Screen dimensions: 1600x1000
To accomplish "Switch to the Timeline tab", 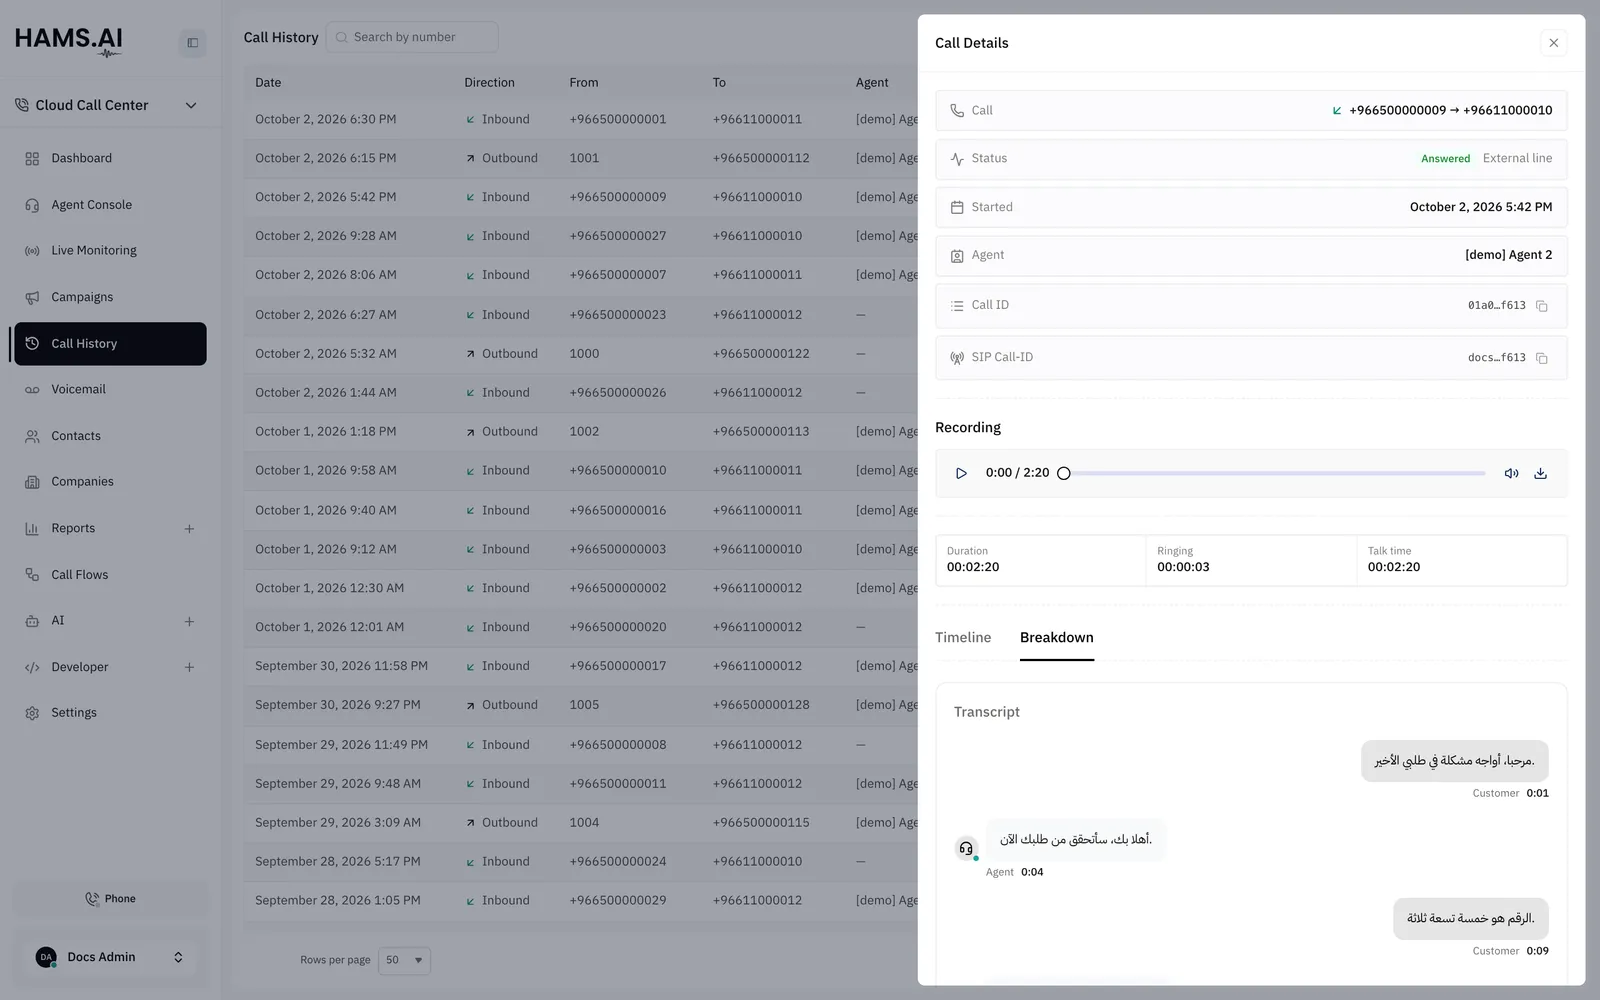I will click(x=963, y=638).
